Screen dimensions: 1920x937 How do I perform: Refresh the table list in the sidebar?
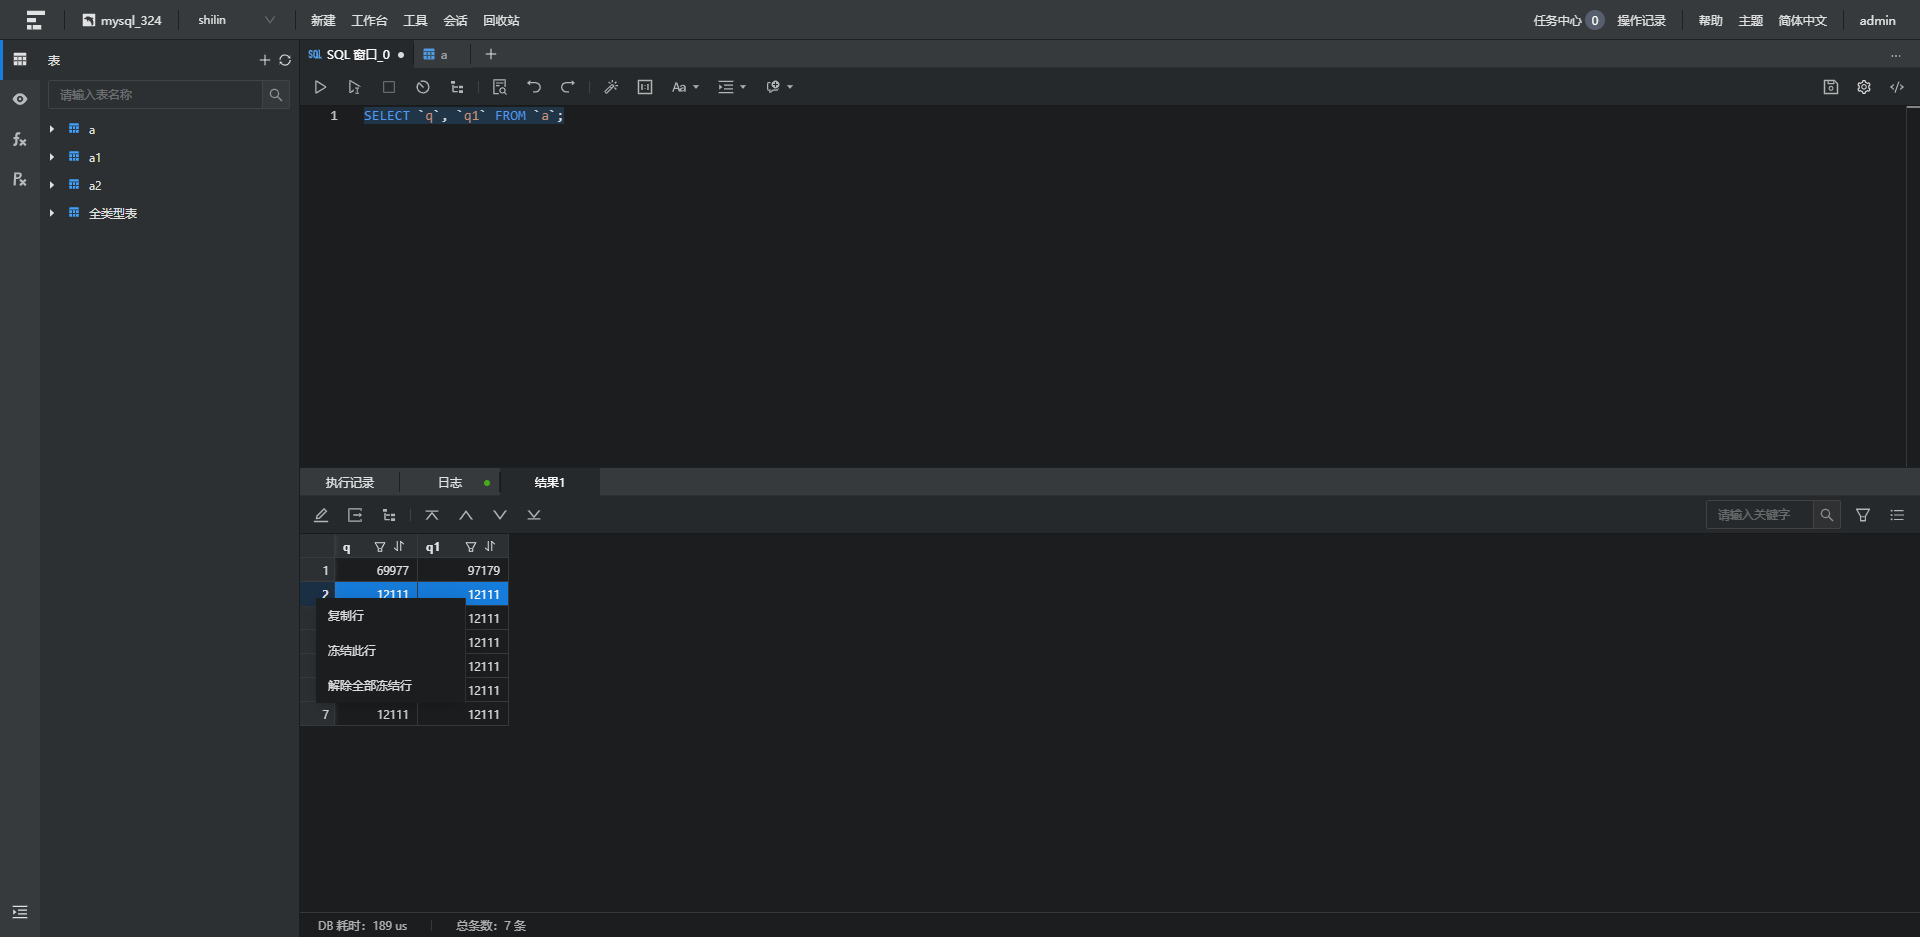pyautogui.click(x=287, y=60)
